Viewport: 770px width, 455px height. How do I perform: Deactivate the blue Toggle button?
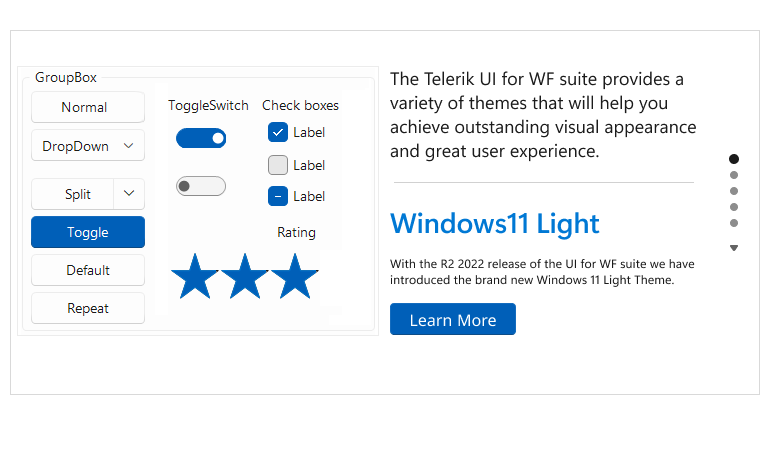[88, 232]
